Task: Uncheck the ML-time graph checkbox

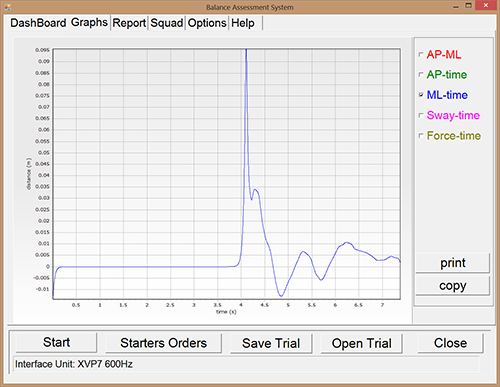Action: tap(421, 95)
